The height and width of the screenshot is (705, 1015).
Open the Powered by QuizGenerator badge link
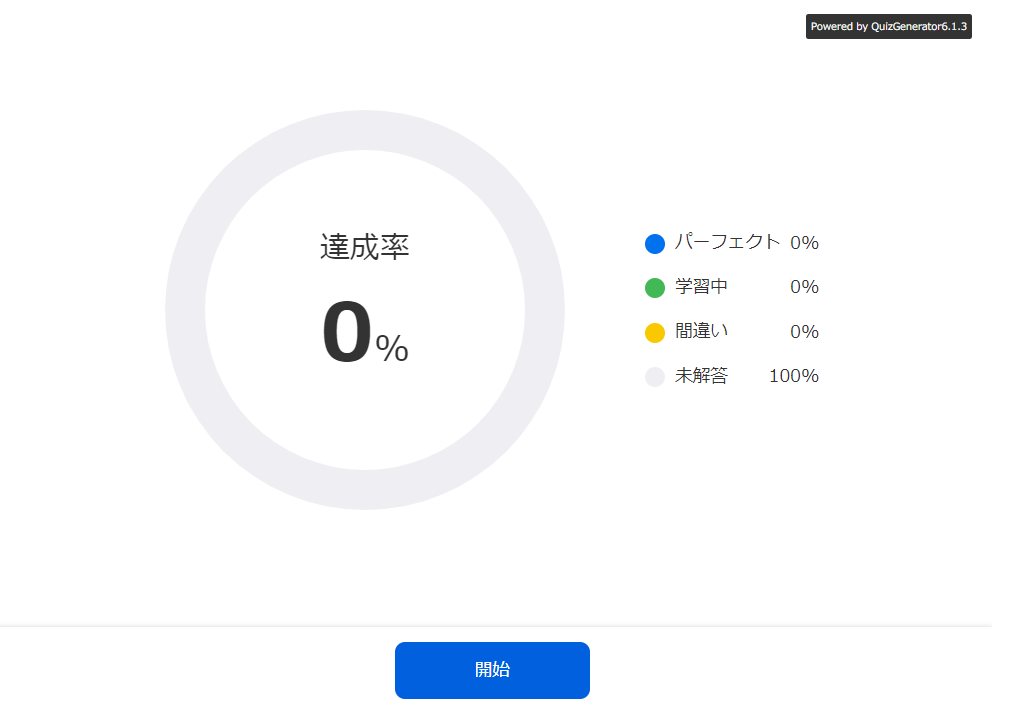click(x=888, y=27)
